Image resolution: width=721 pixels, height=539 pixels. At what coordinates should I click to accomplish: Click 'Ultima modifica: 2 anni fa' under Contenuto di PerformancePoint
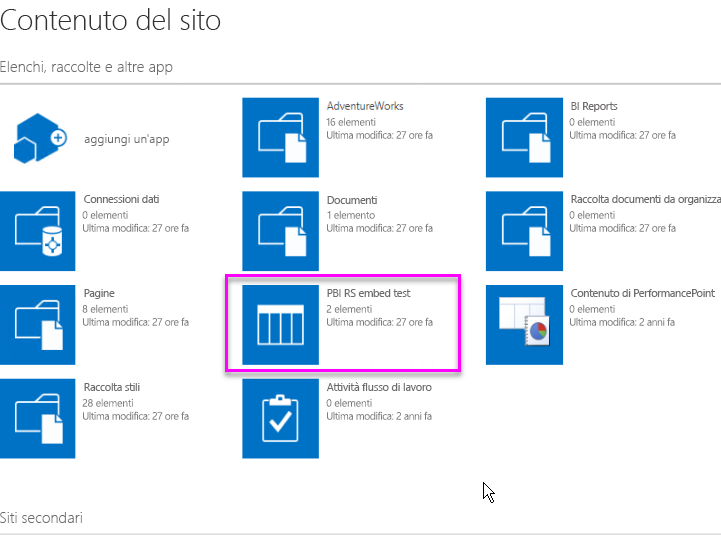pyautogui.click(x=622, y=322)
